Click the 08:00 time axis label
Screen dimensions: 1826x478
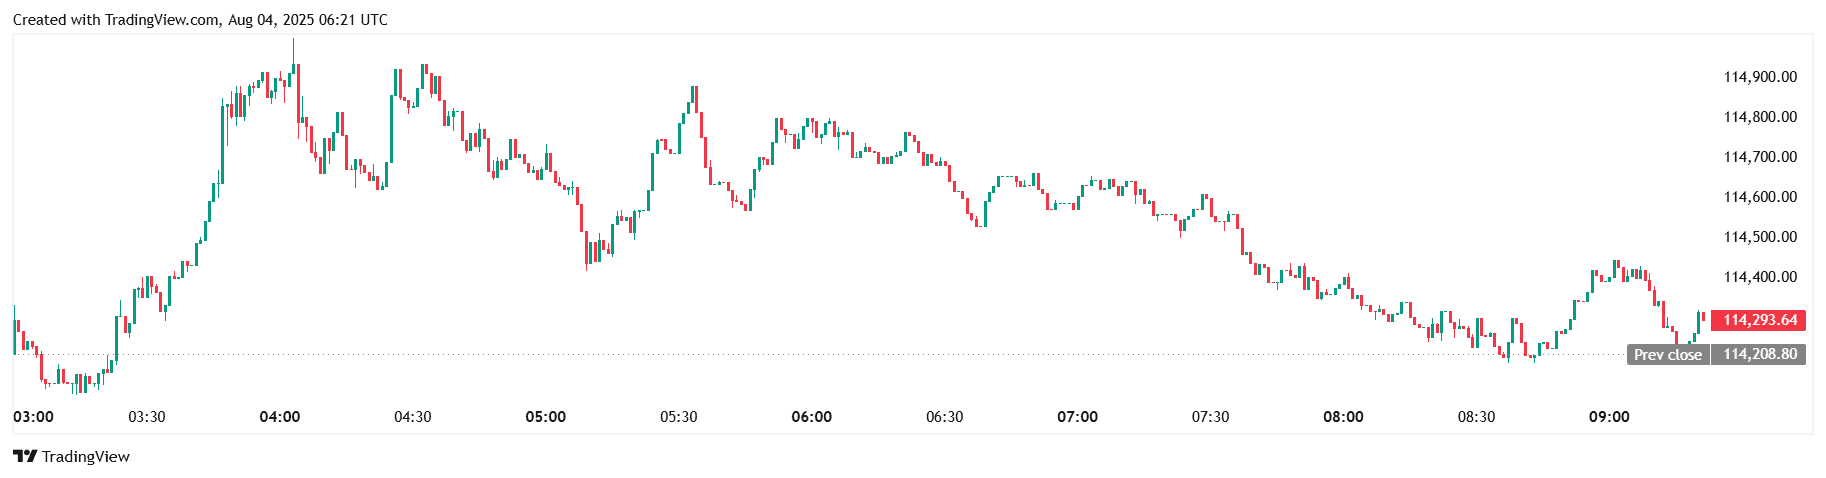coord(1343,417)
